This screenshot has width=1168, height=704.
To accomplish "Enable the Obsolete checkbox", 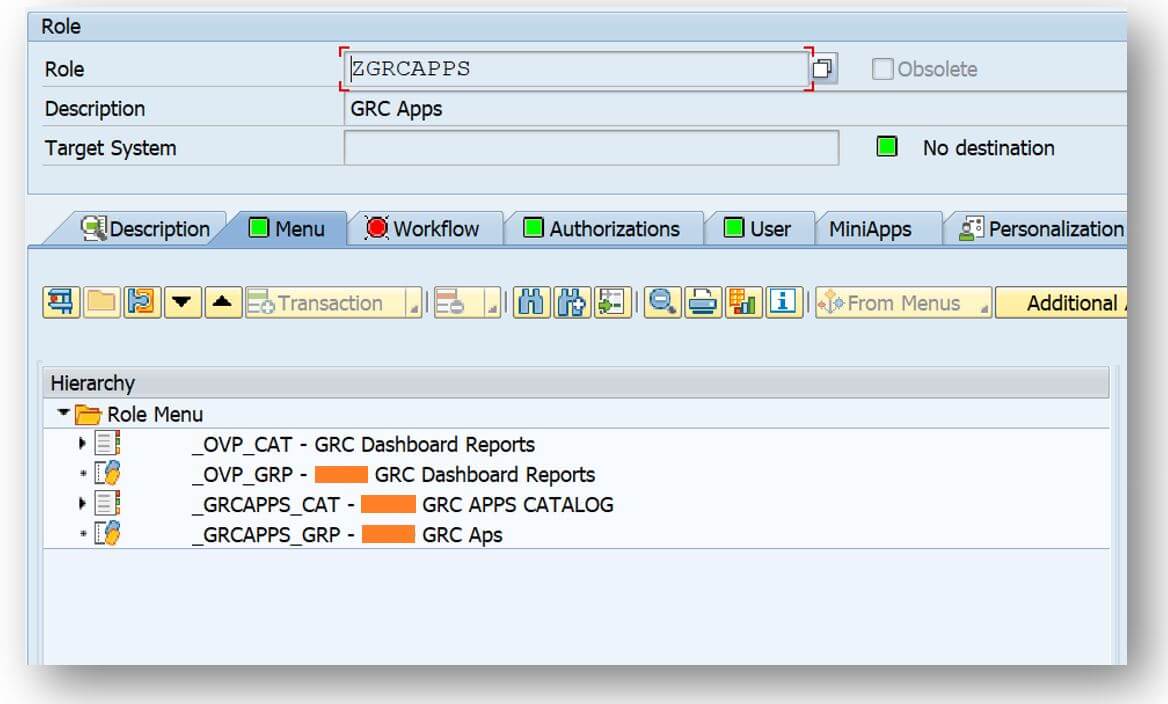I will [x=882, y=68].
